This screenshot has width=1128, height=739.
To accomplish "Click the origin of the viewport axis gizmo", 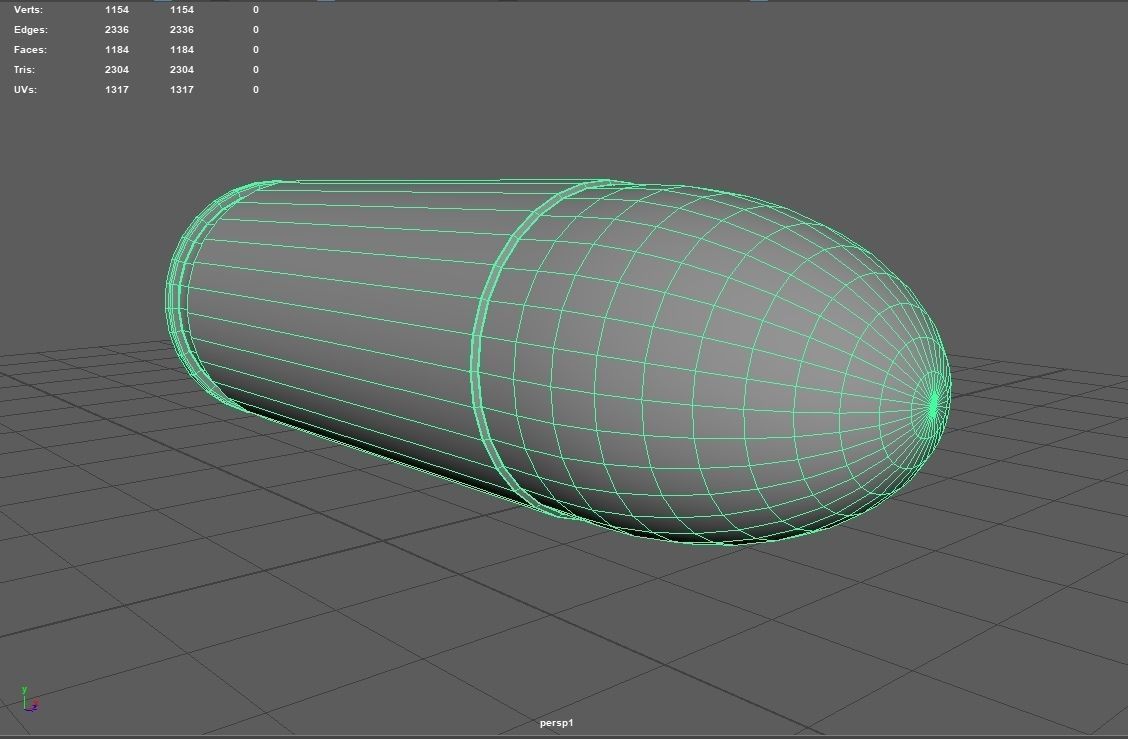I will (25, 709).
